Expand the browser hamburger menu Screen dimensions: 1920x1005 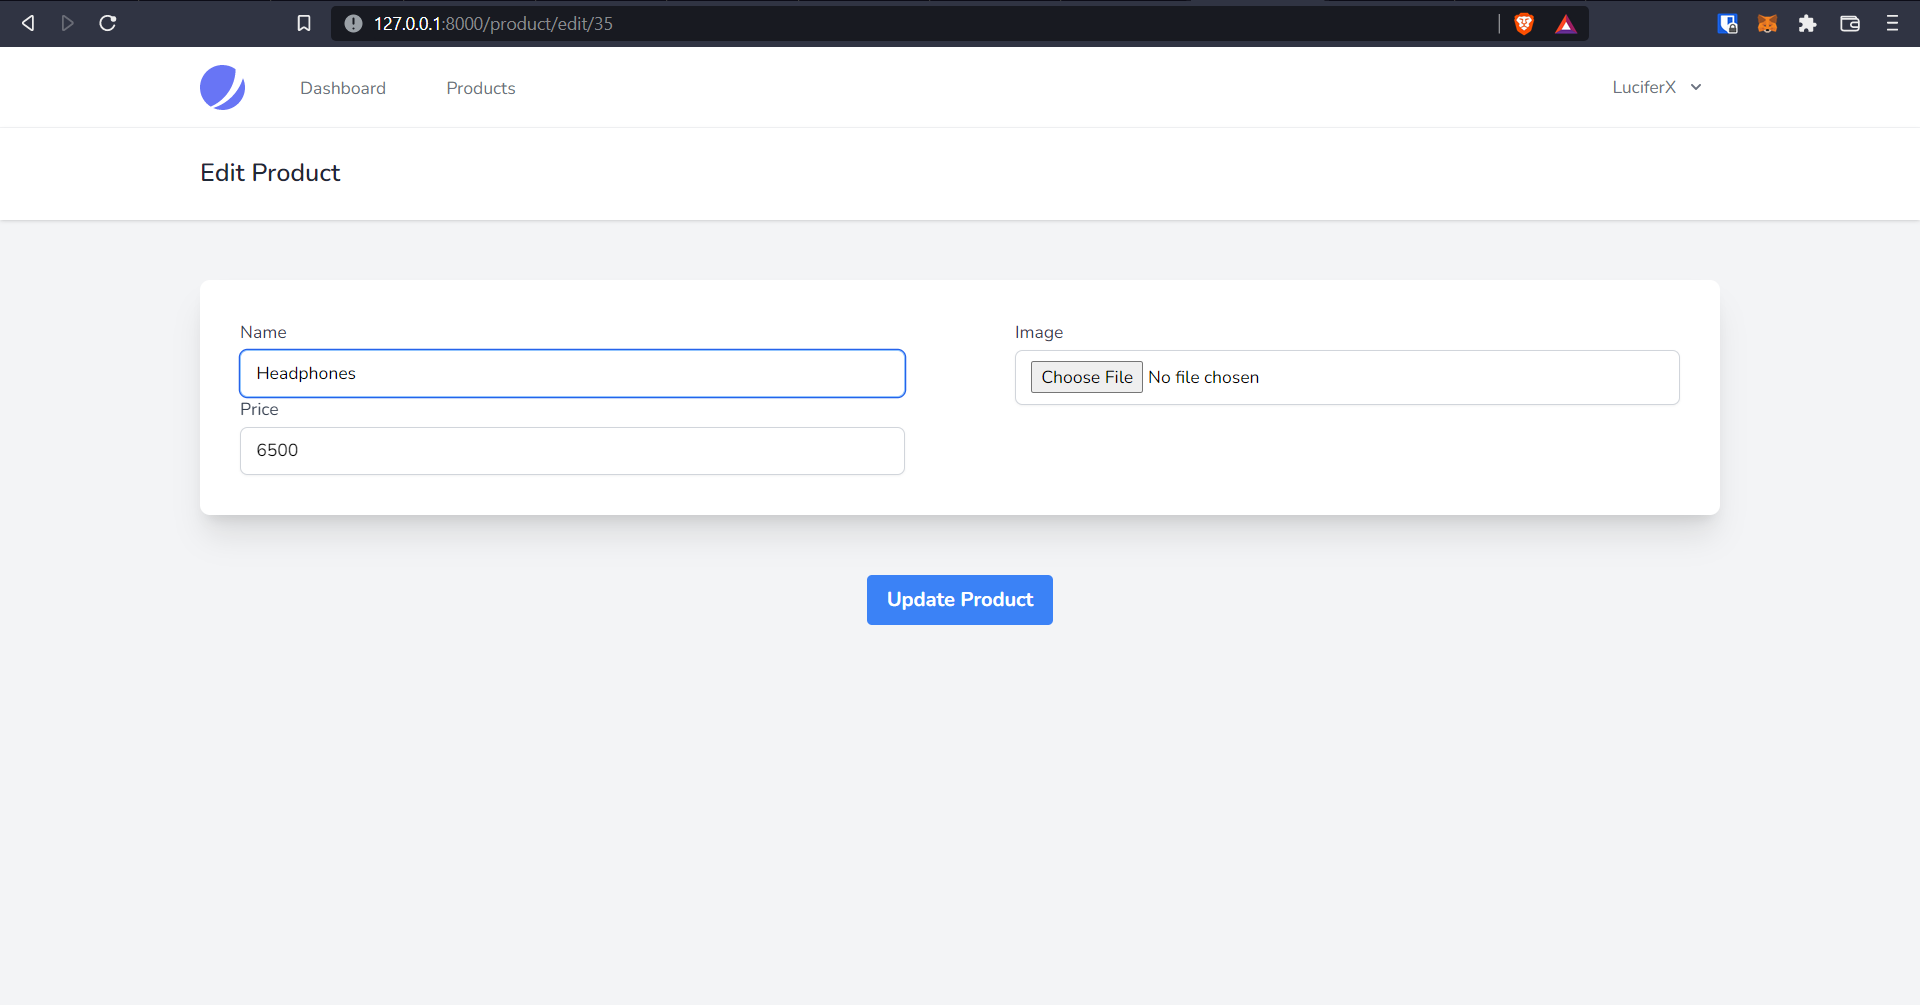click(x=1892, y=23)
